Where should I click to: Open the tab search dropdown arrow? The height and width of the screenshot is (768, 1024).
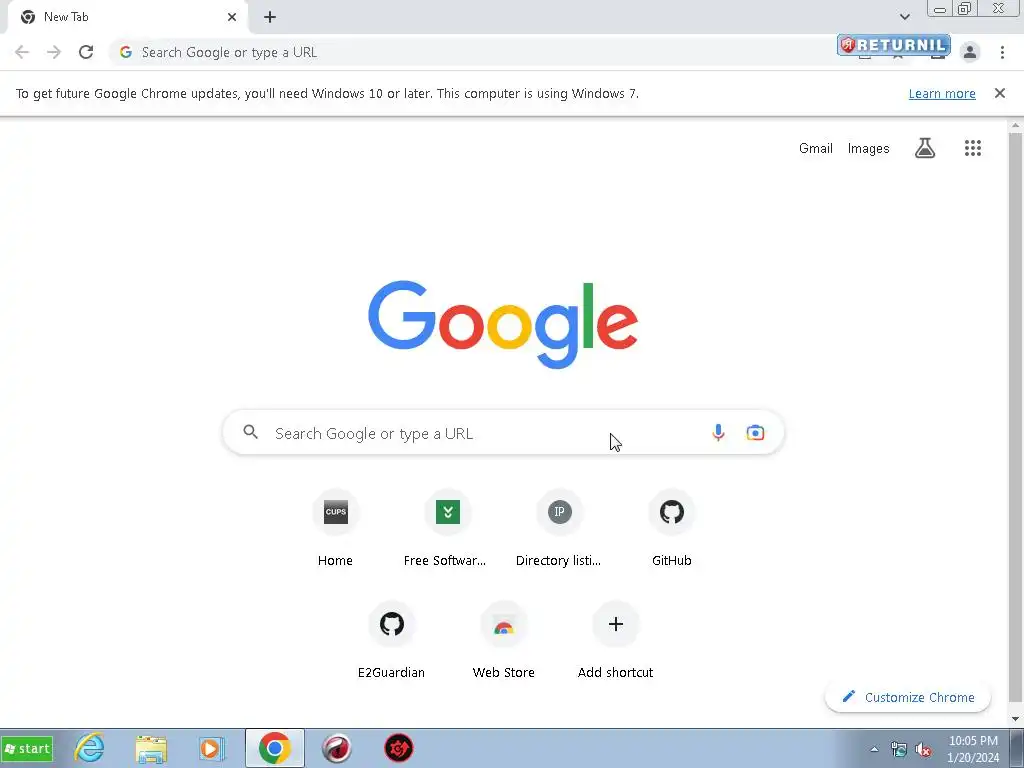pos(904,17)
